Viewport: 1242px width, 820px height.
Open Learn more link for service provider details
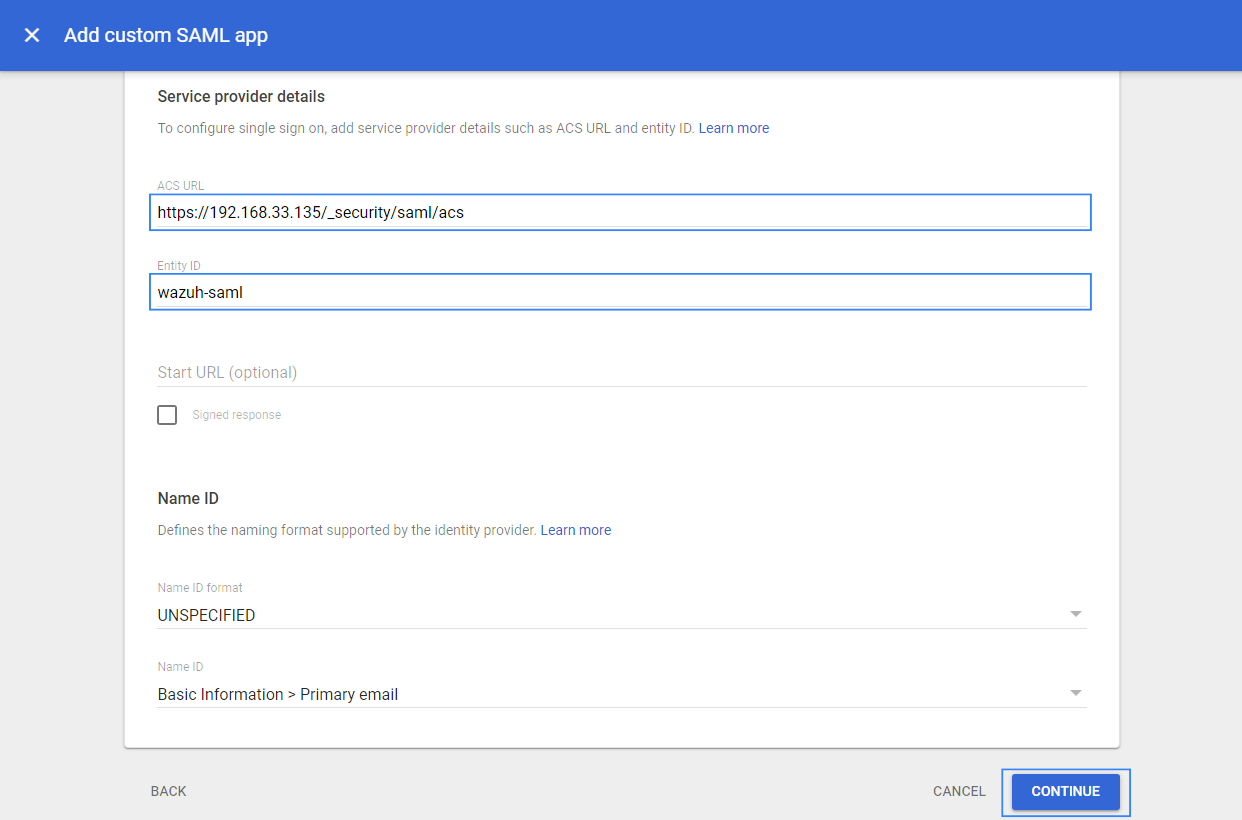pyautogui.click(x=734, y=128)
